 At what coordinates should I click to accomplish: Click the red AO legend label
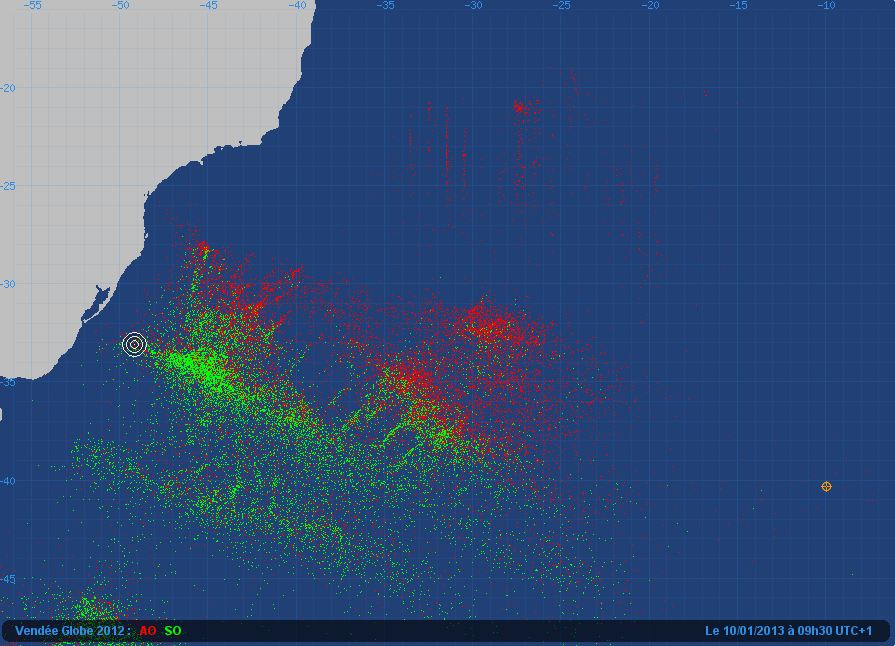point(148,631)
